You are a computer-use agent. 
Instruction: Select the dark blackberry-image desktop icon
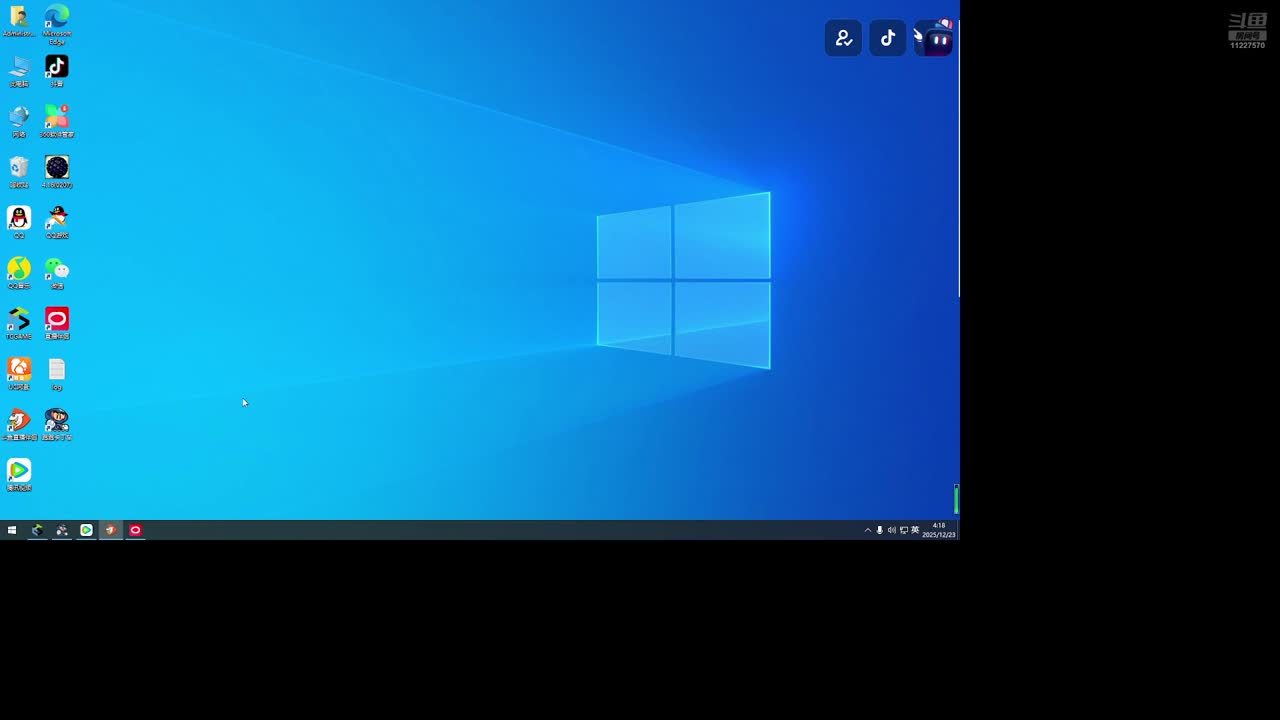(x=57, y=172)
